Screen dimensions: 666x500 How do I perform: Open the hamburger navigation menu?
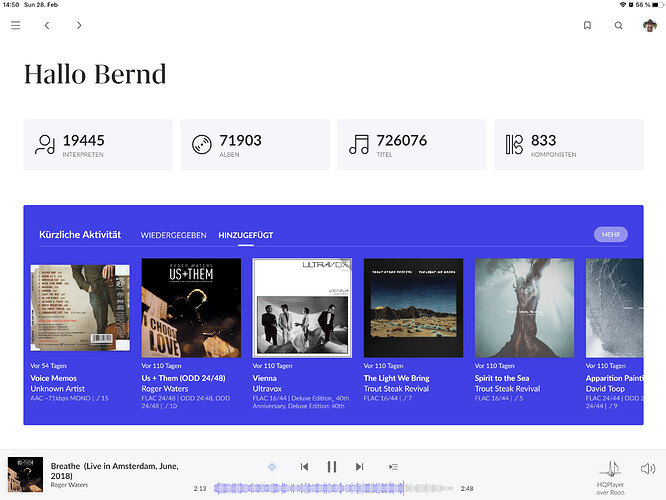tap(16, 25)
